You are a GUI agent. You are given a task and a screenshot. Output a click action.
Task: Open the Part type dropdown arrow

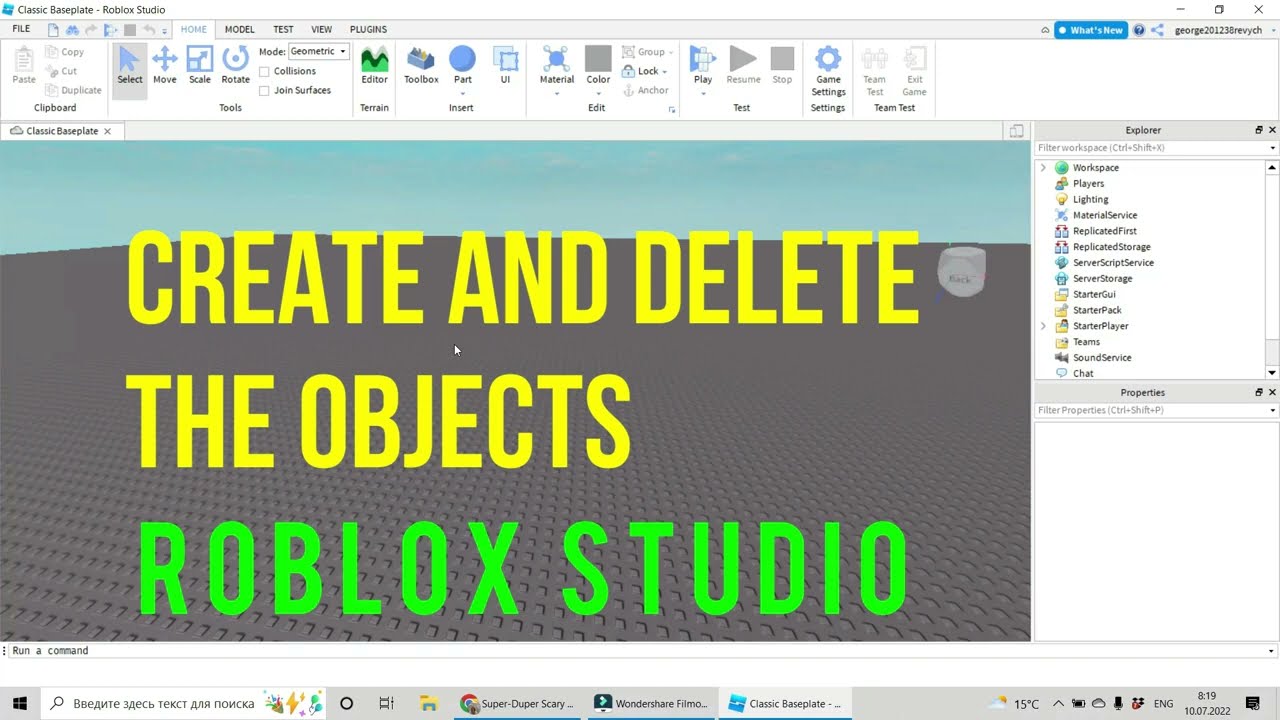coord(462,93)
